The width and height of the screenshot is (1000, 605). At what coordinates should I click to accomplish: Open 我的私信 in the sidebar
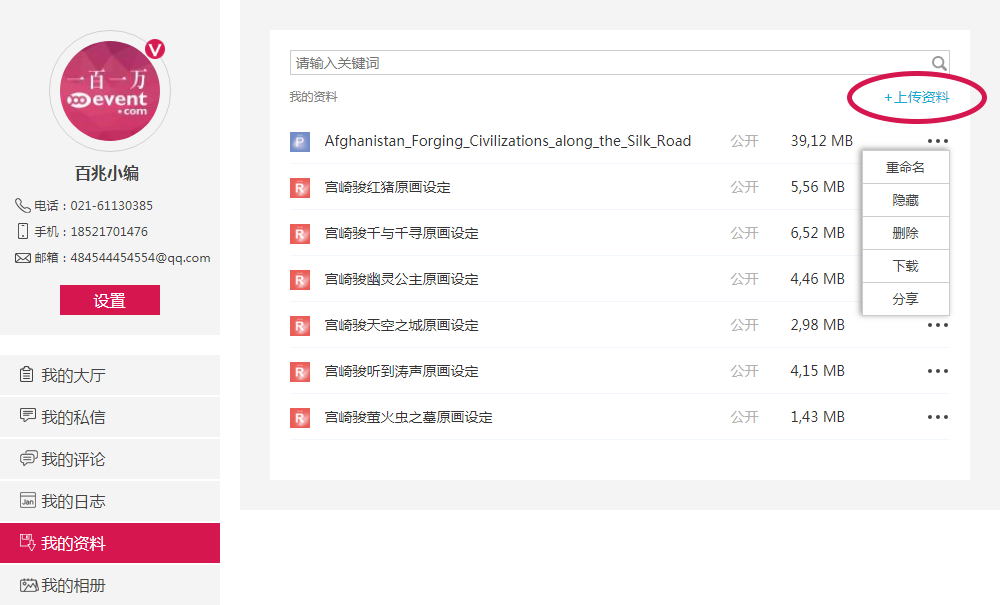coord(110,417)
